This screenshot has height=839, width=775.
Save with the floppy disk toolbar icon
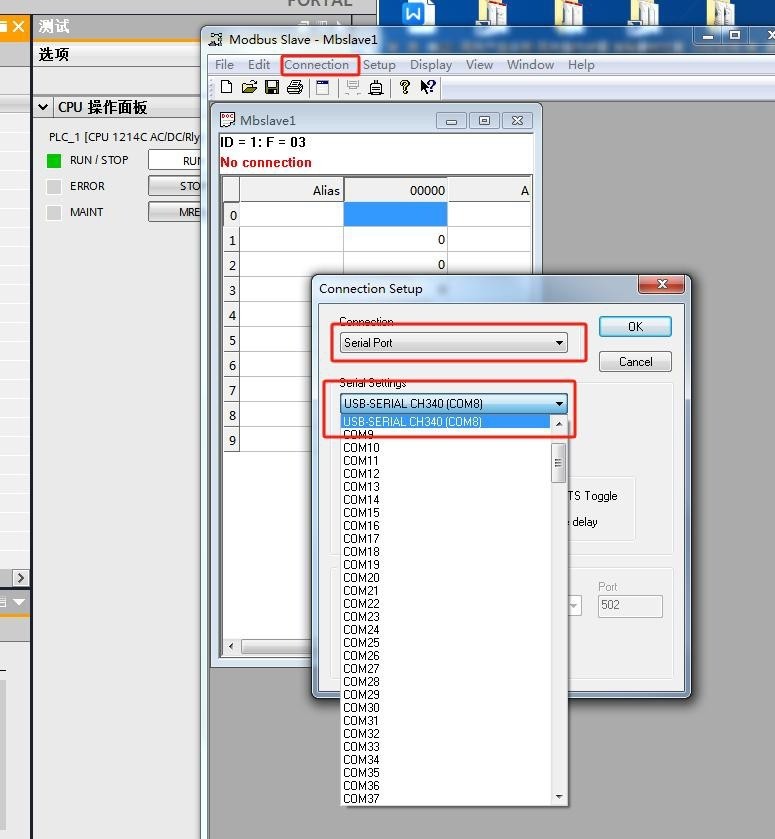[x=272, y=87]
